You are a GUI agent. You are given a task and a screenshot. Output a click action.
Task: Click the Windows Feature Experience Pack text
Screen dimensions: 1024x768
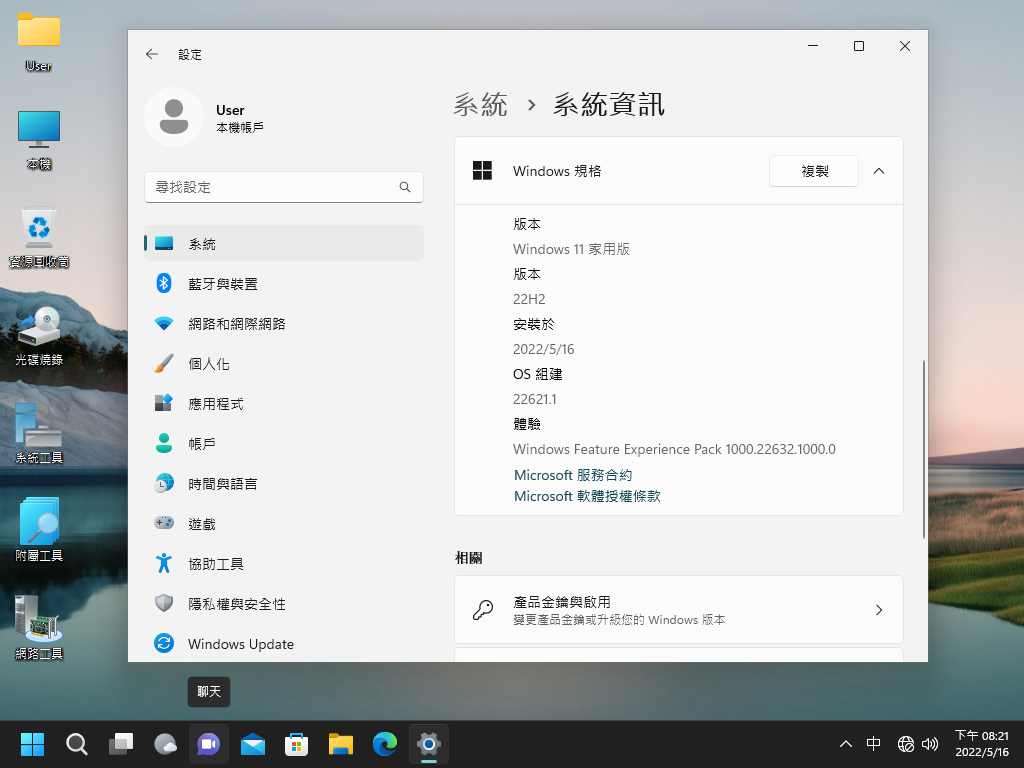coord(674,449)
